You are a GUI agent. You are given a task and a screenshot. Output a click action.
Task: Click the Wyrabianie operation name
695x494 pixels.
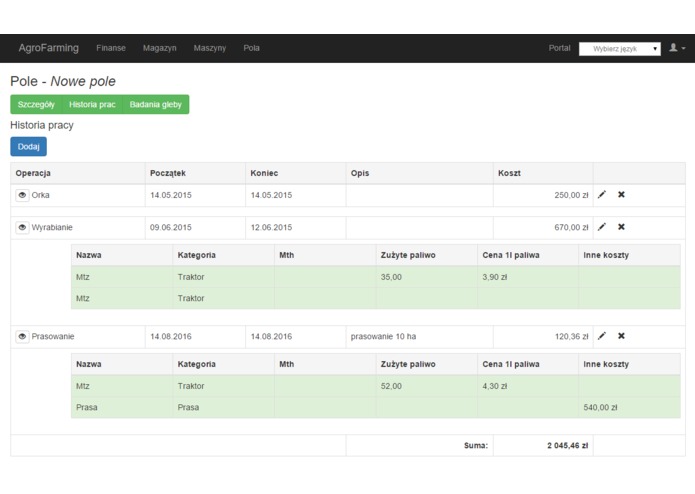(52, 227)
